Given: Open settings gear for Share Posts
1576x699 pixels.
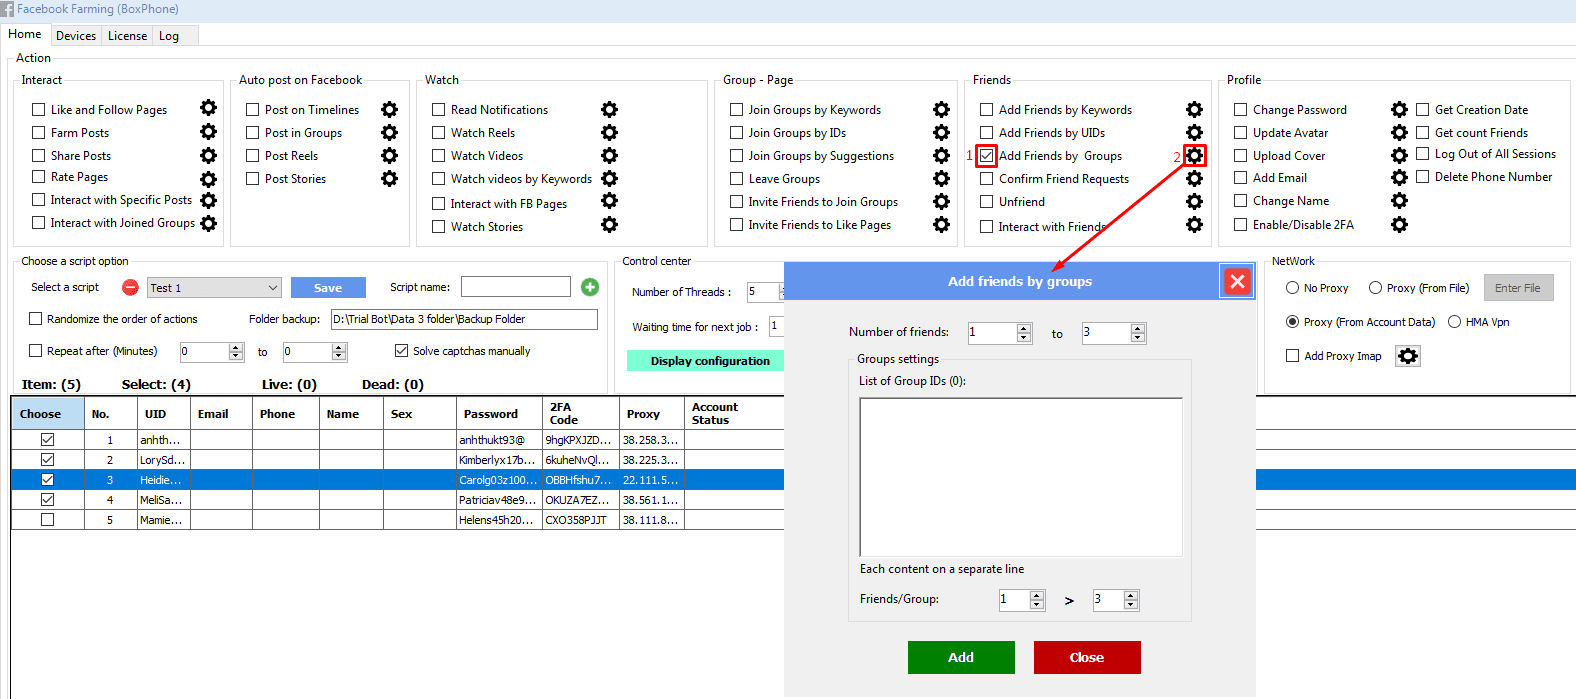Looking at the screenshot, I should (208, 155).
